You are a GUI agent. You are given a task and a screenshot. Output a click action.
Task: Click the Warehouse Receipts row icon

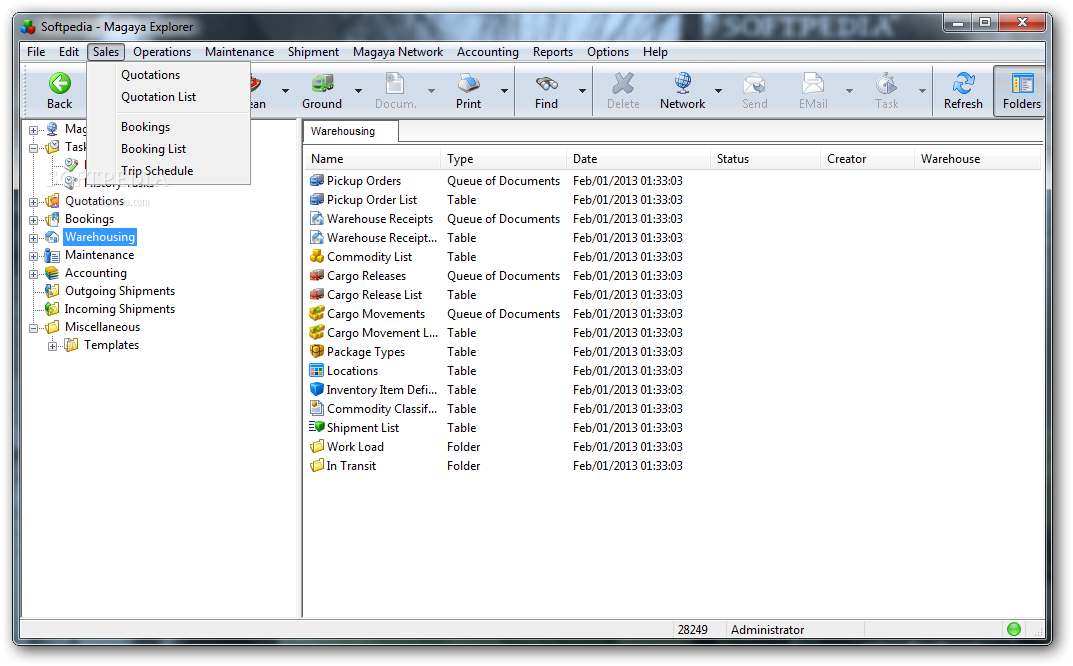point(317,218)
